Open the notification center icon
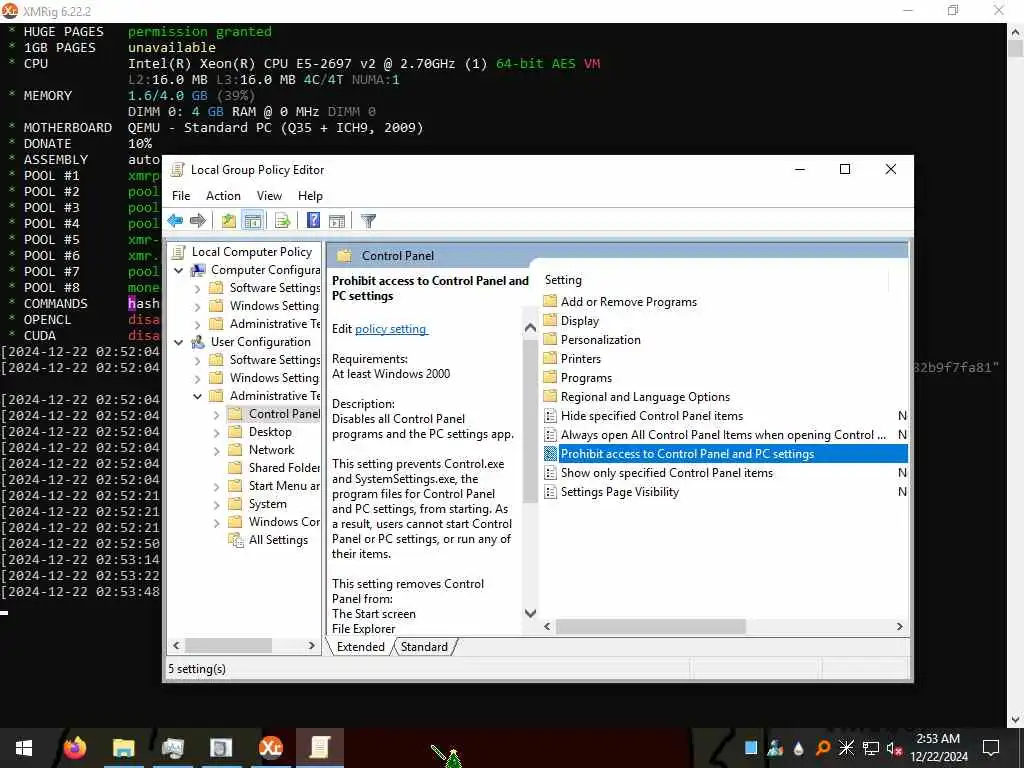Viewport: 1024px width, 768px height. pyautogui.click(x=991, y=748)
